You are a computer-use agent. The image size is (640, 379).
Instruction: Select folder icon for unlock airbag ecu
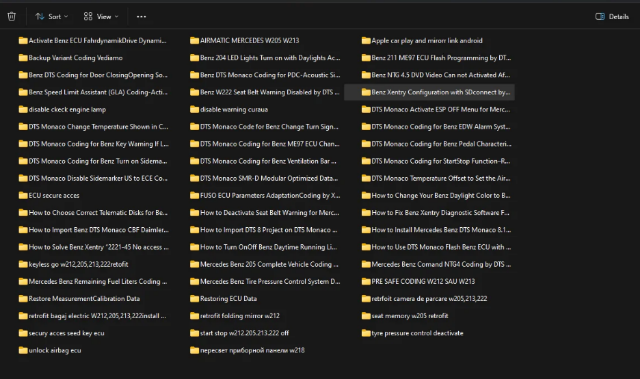[x=23, y=350]
